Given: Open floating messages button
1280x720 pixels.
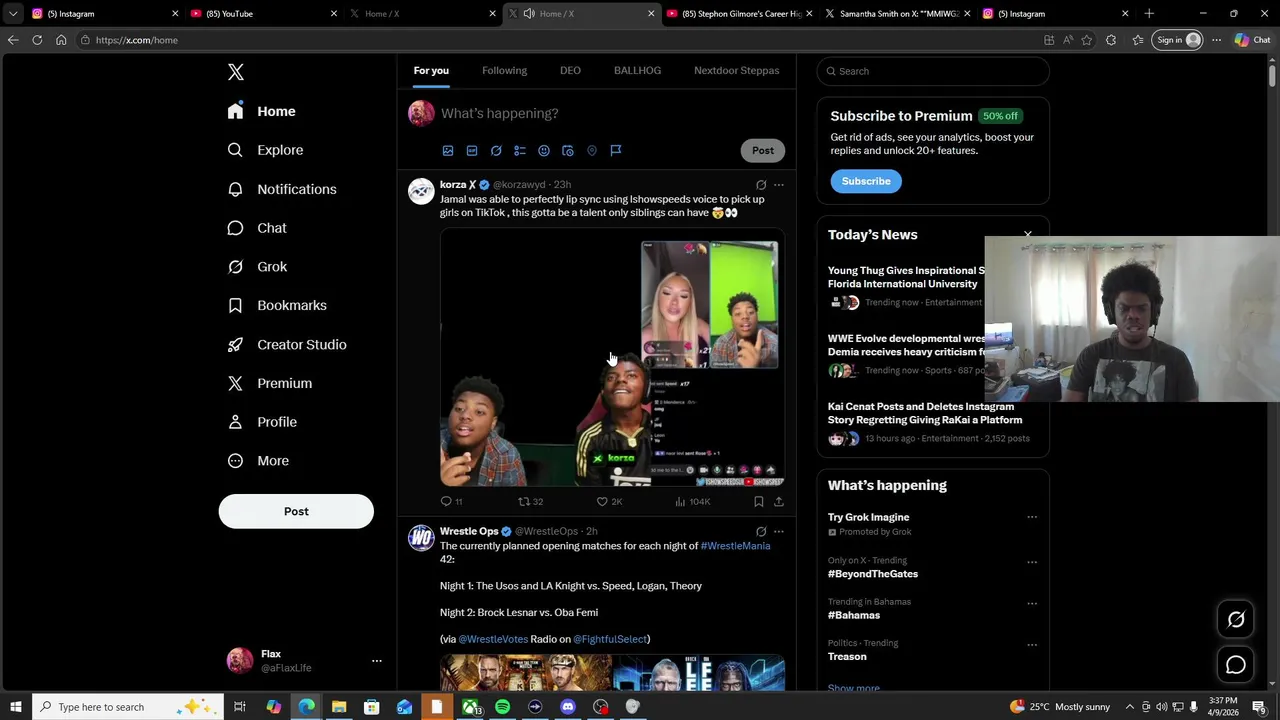Looking at the screenshot, I should 1236,665.
